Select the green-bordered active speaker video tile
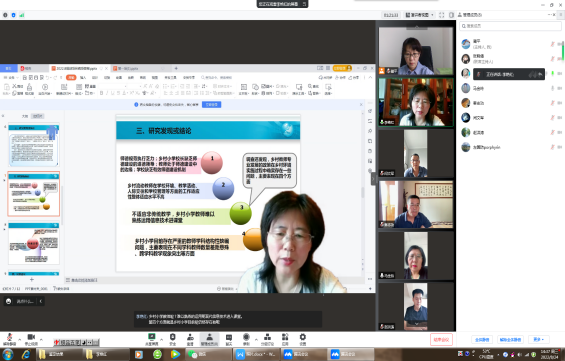Screen dimensions: 565x361 [x=416, y=102]
